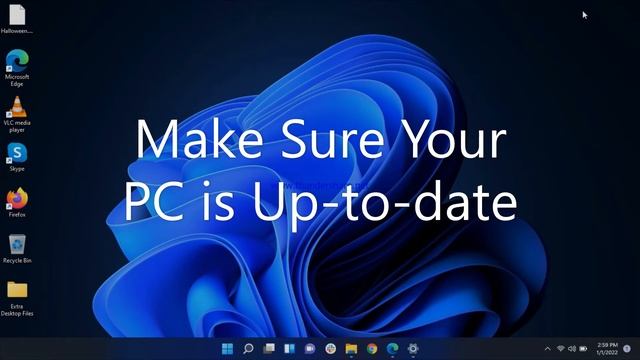Launch Microsoft Edge from the desktop shortcut
The image size is (640, 360).
(x=17, y=67)
